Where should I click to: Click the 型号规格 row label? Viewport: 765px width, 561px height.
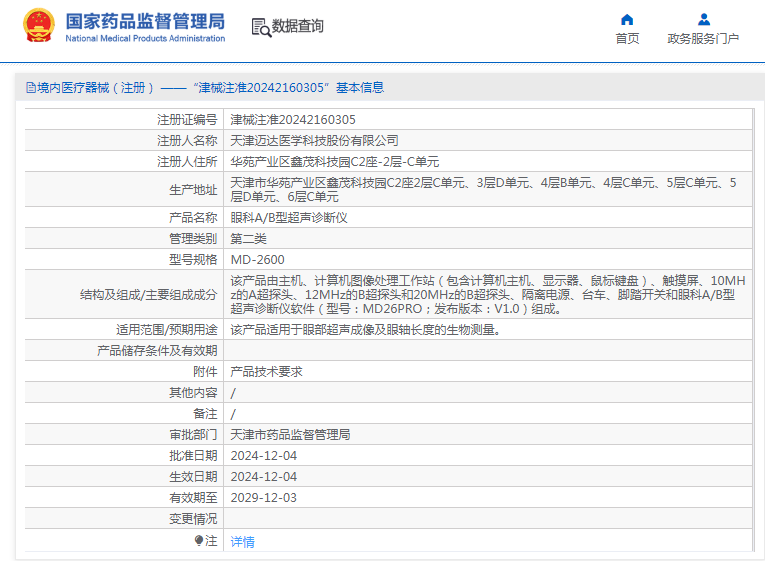pos(193,260)
